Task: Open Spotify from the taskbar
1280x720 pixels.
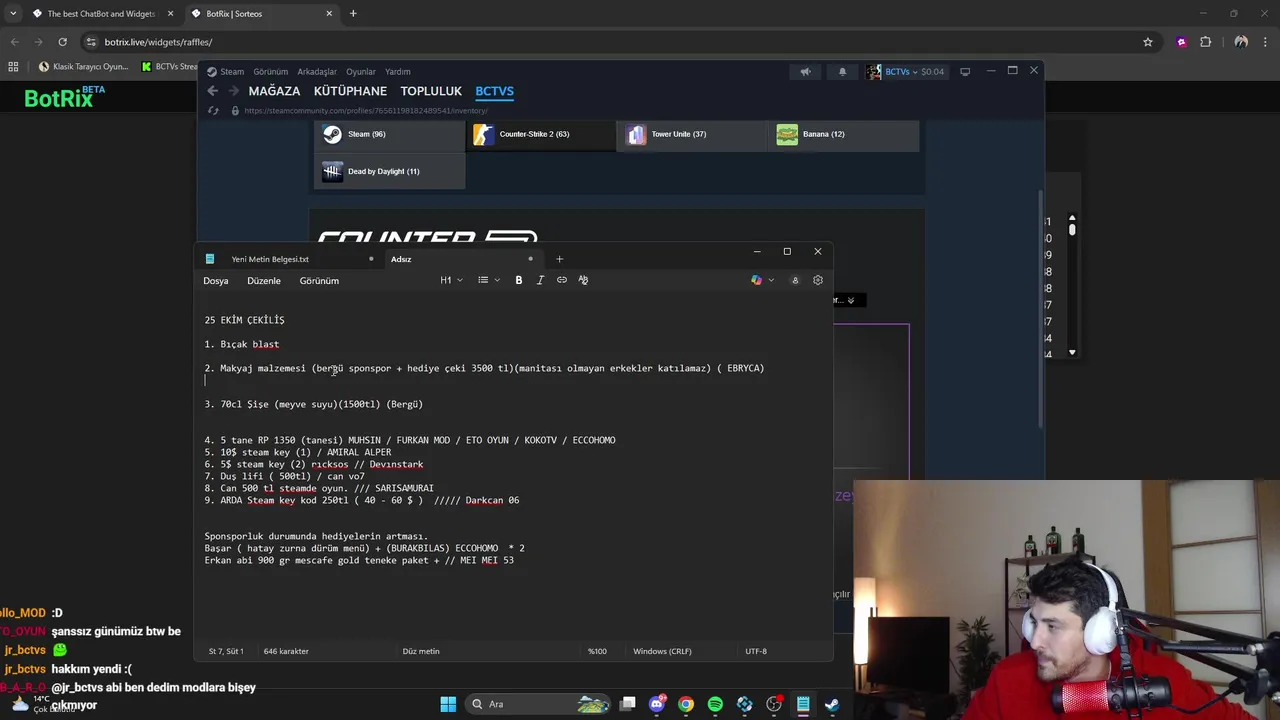Action: pos(715,704)
